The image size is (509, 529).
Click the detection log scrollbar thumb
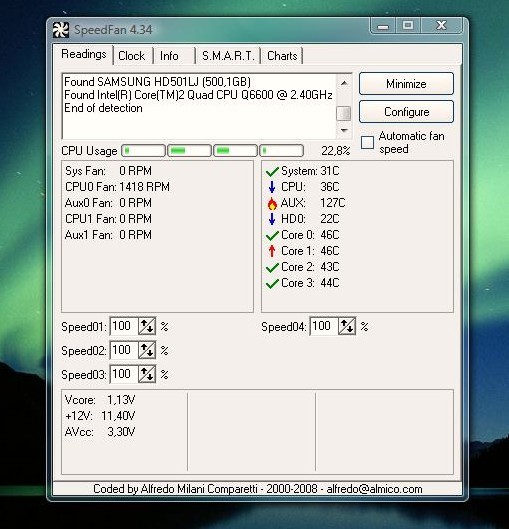pos(344,113)
